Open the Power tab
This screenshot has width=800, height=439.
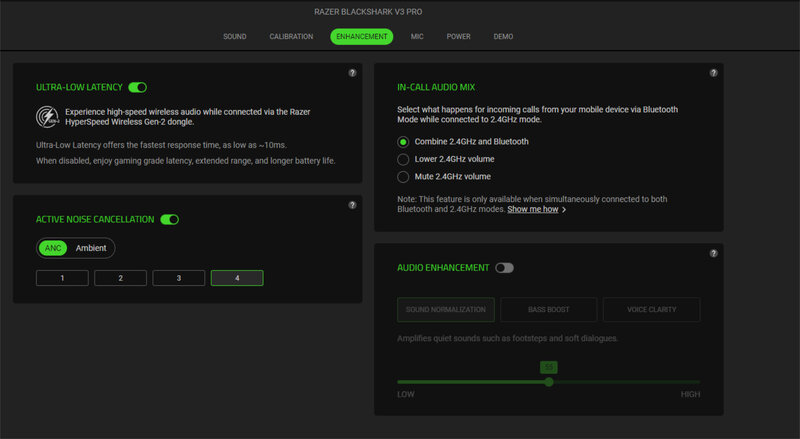[x=458, y=37]
